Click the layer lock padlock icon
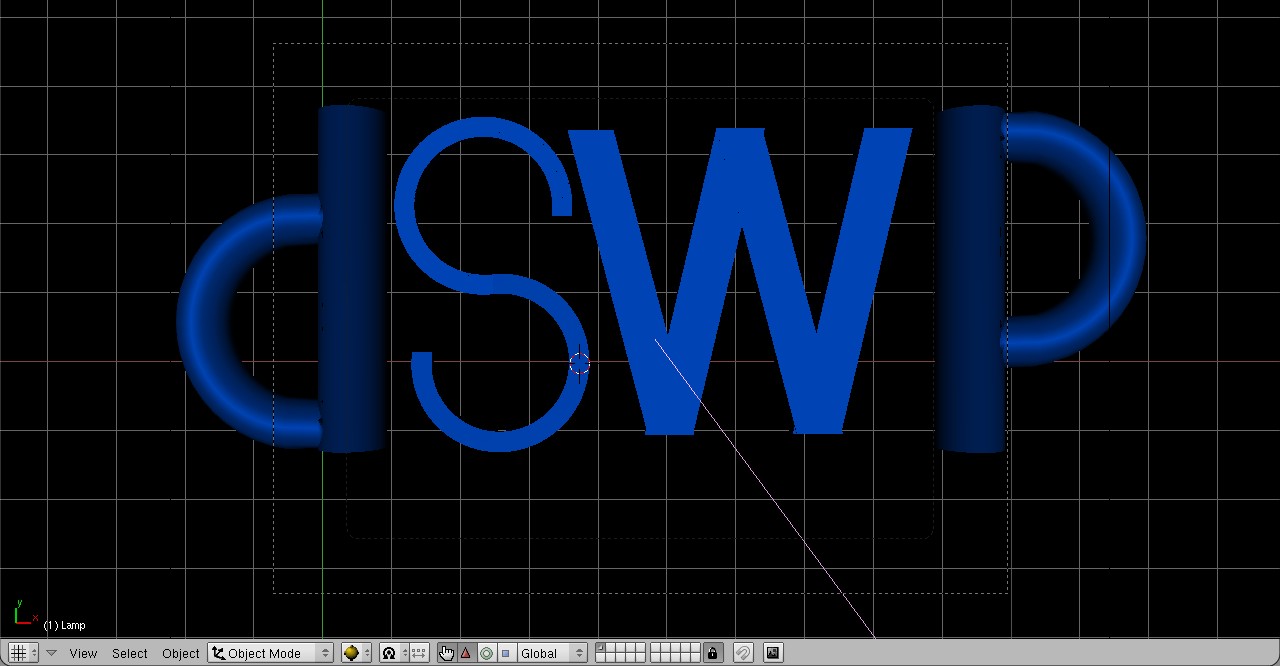Viewport: 1280px width, 666px height. point(712,653)
